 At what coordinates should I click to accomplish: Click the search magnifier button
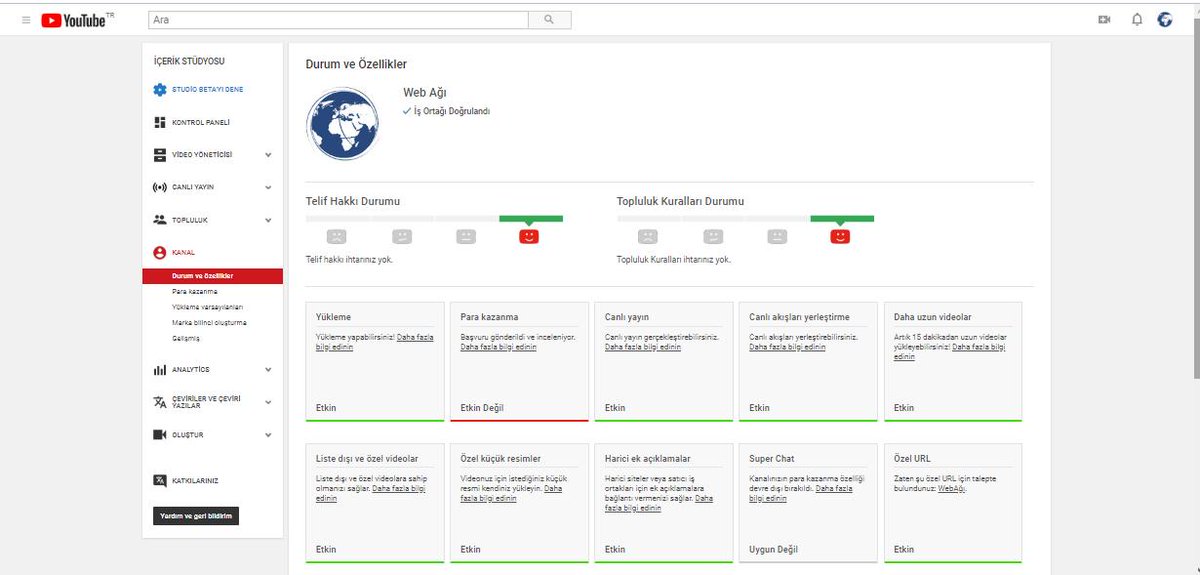549,19
